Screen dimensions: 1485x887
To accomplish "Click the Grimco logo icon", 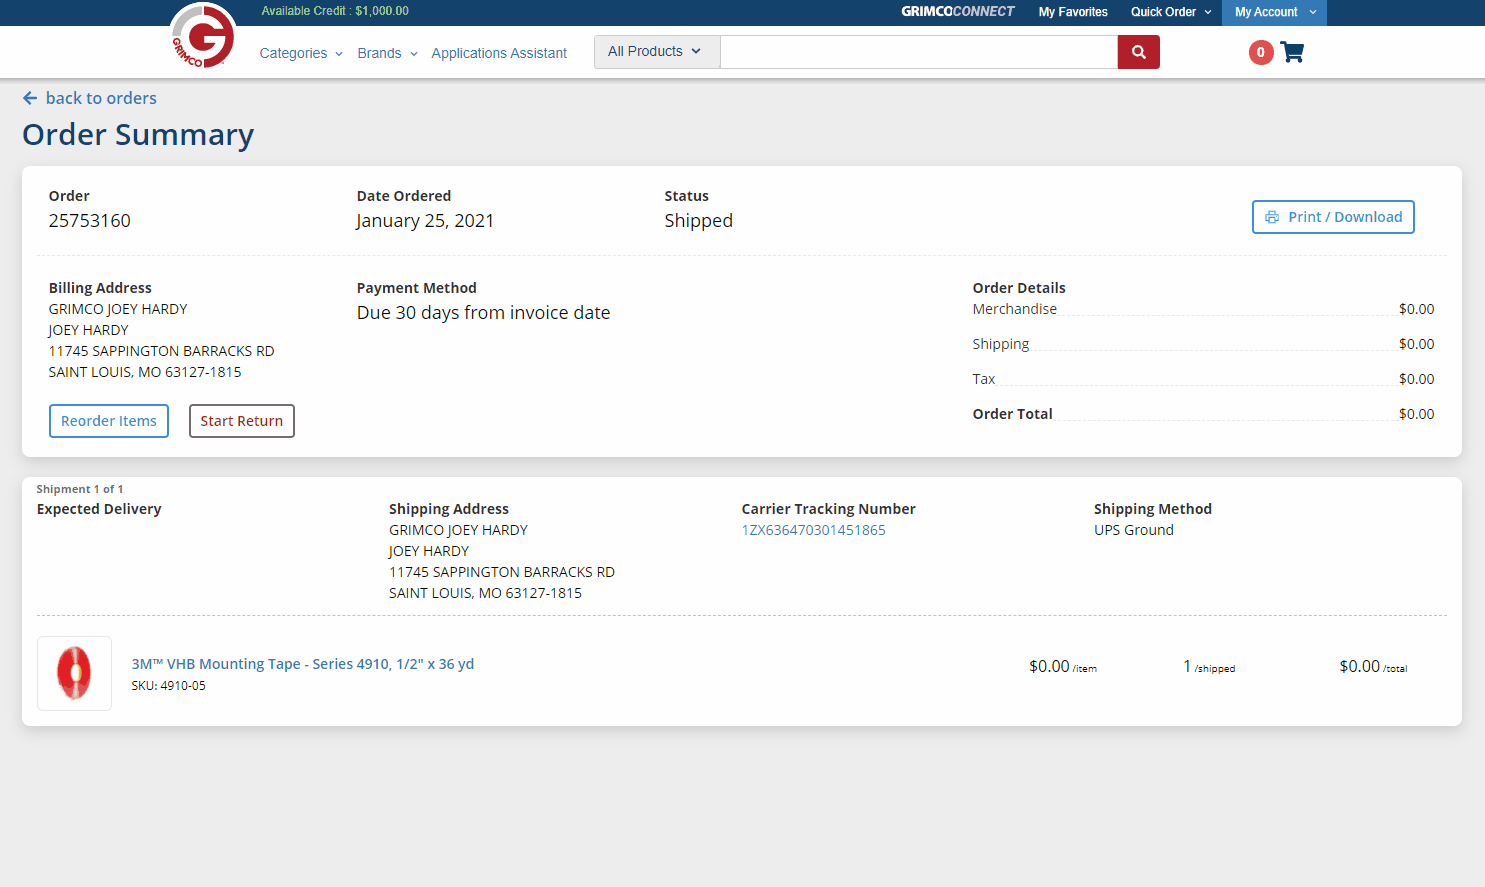I will pyautogui.click(x=203, y=37).
